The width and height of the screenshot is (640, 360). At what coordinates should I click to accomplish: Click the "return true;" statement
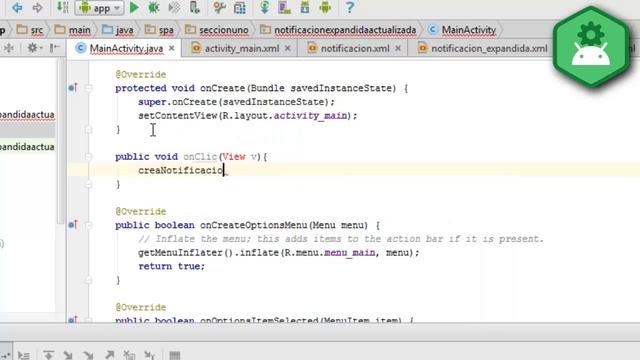[x=171, y=266]
